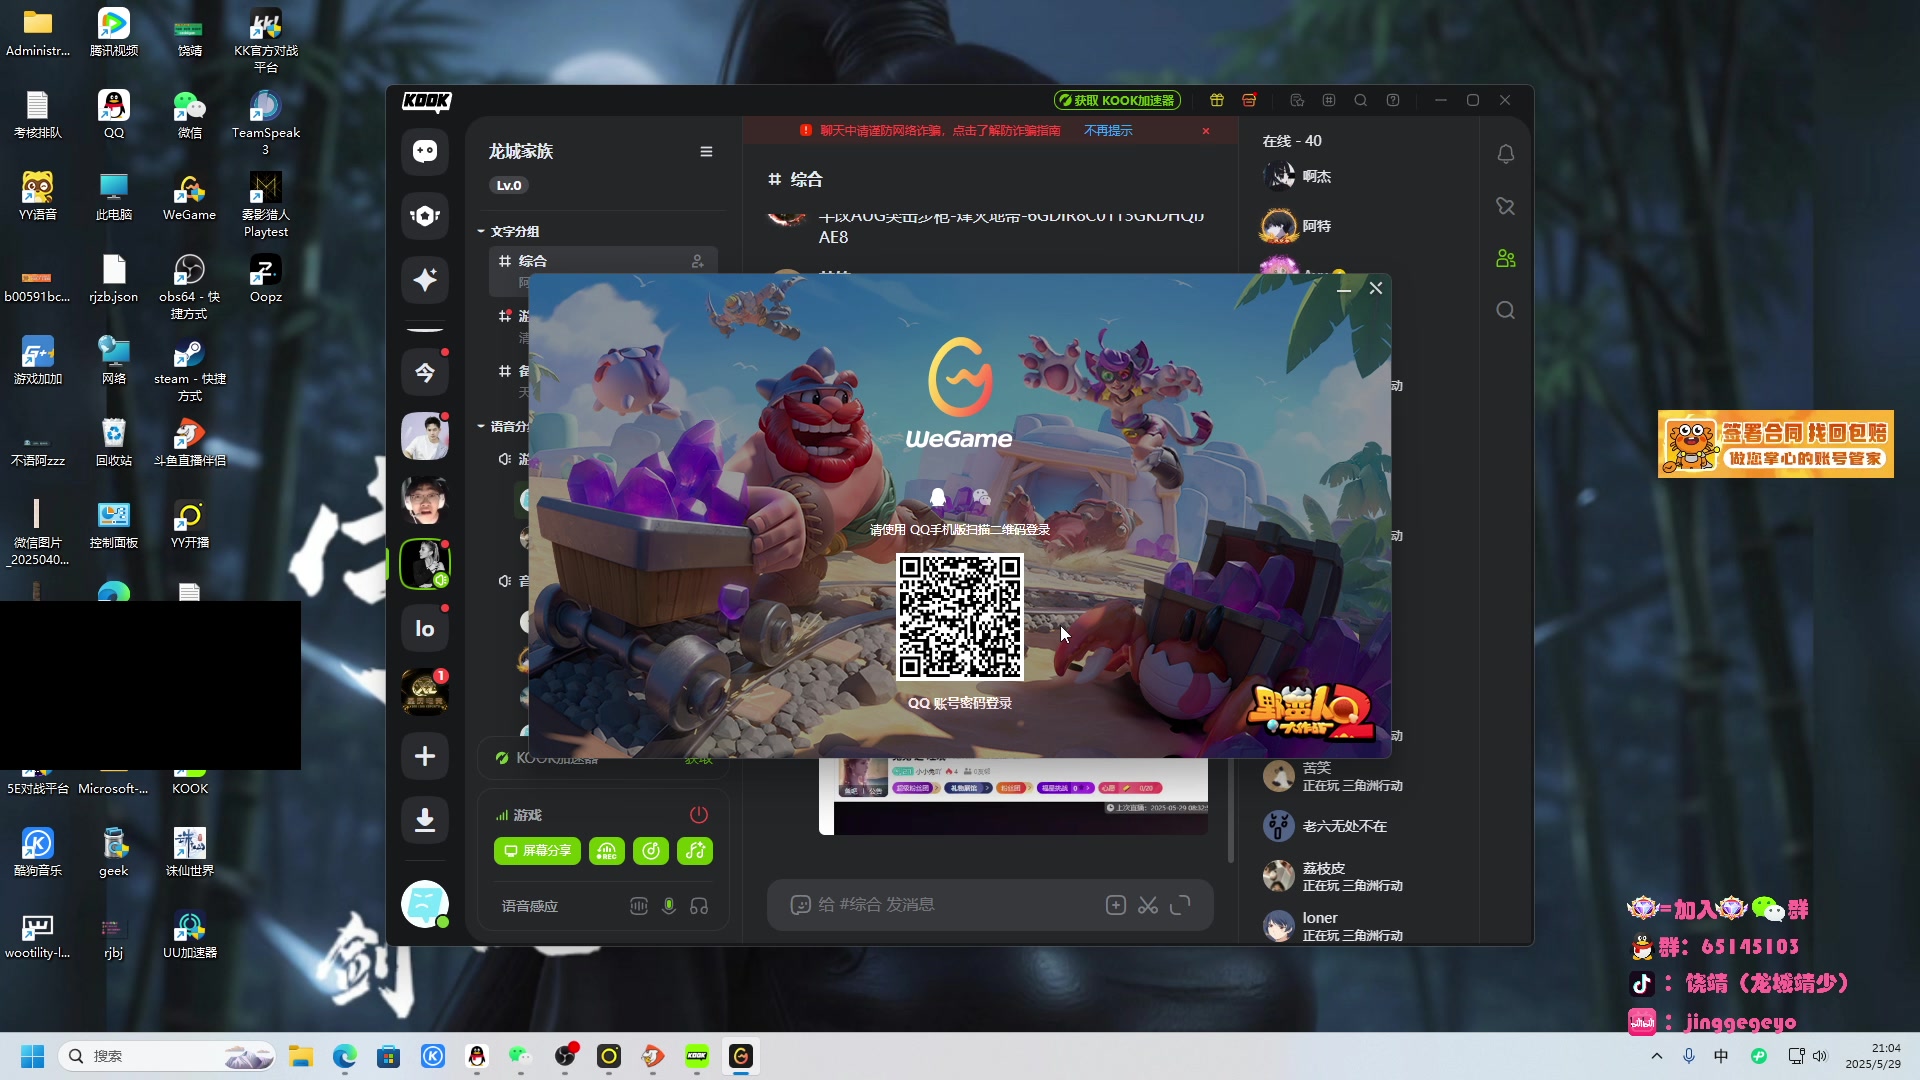Click the Windows Start button
1920x1080 pixels.
pos(33,1056)
